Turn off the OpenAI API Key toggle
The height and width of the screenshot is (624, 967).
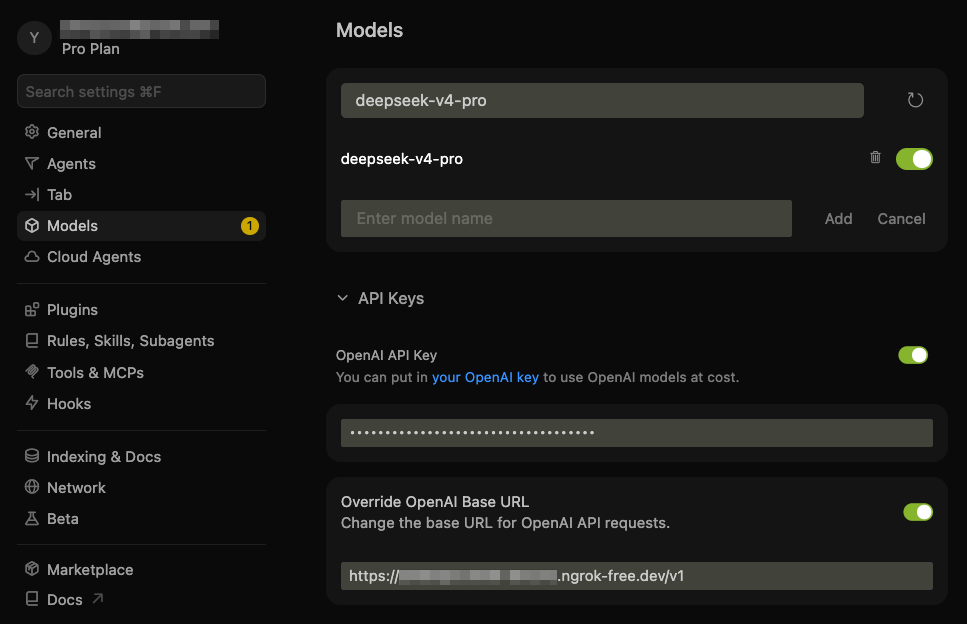913,355
